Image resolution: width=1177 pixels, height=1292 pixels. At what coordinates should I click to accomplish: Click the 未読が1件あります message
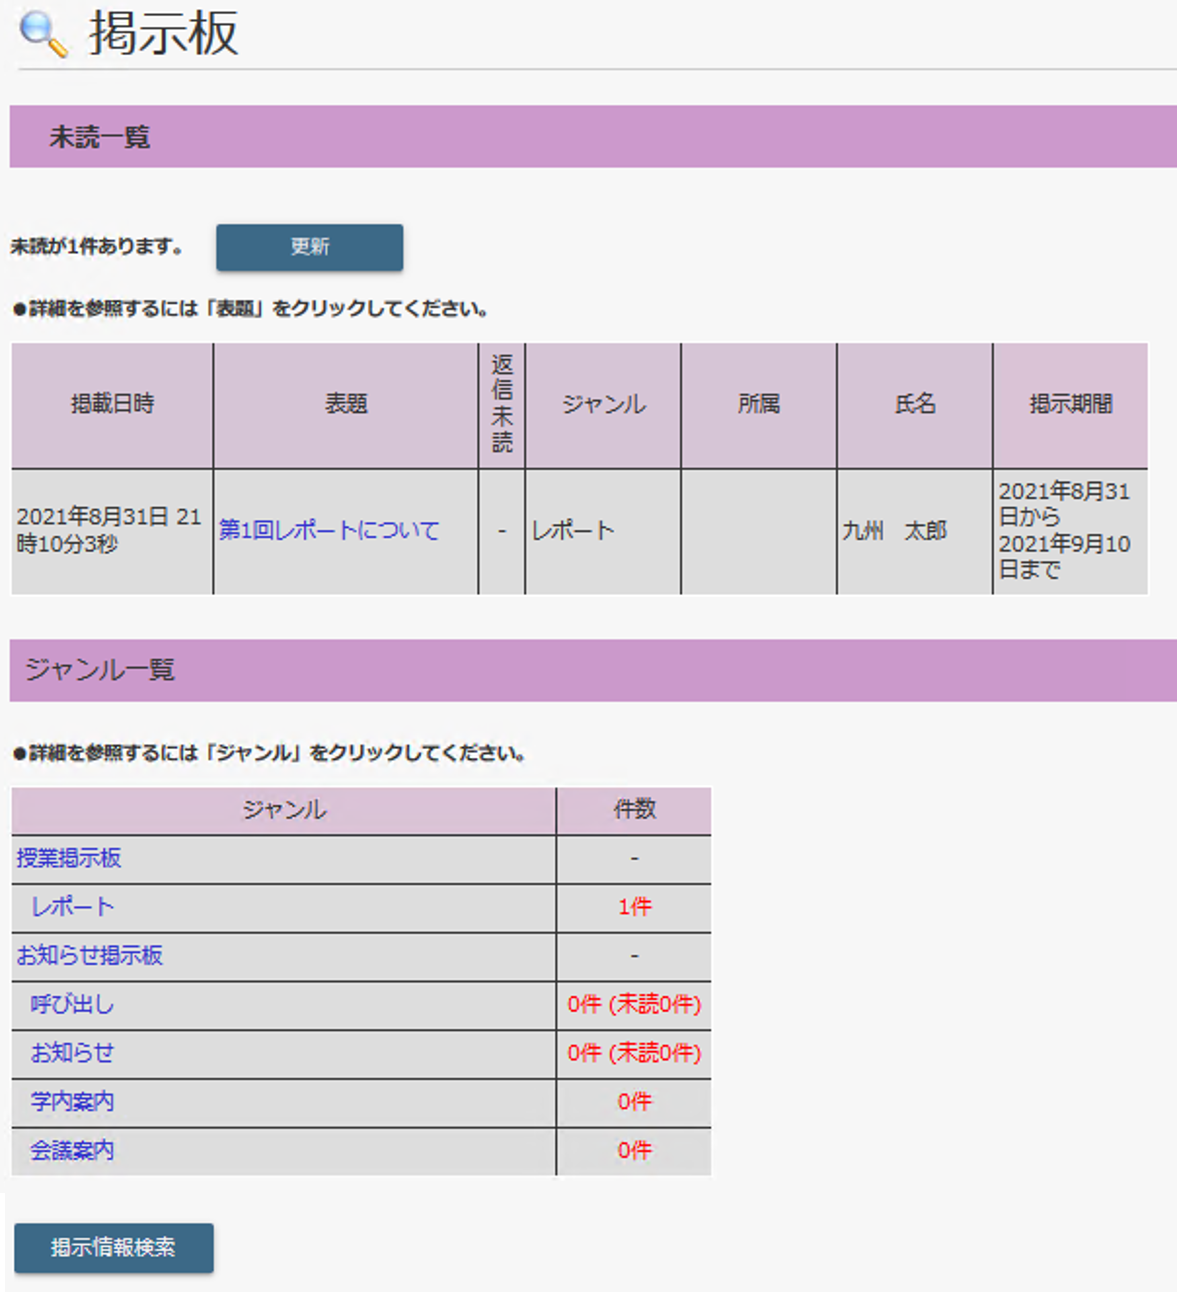pos(97,247)
